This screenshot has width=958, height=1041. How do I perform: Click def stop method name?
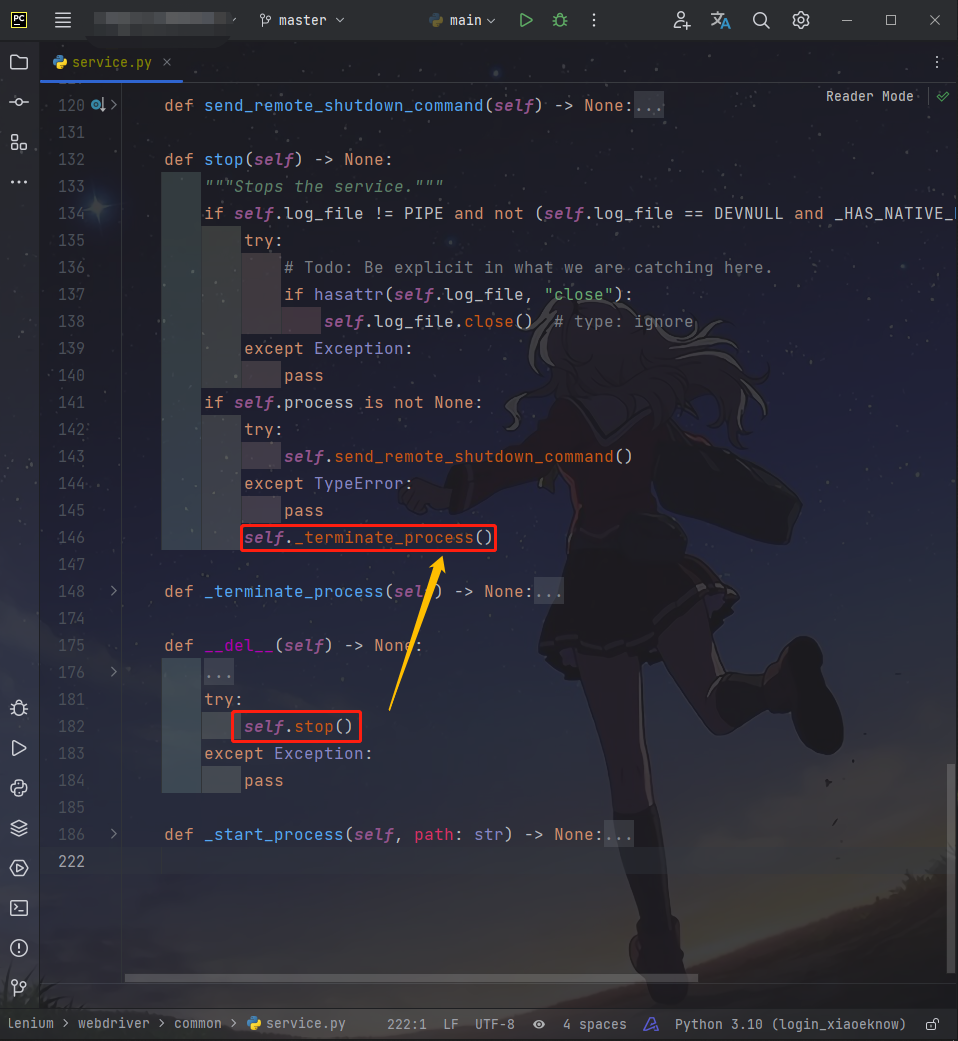[x=224, y=159]
